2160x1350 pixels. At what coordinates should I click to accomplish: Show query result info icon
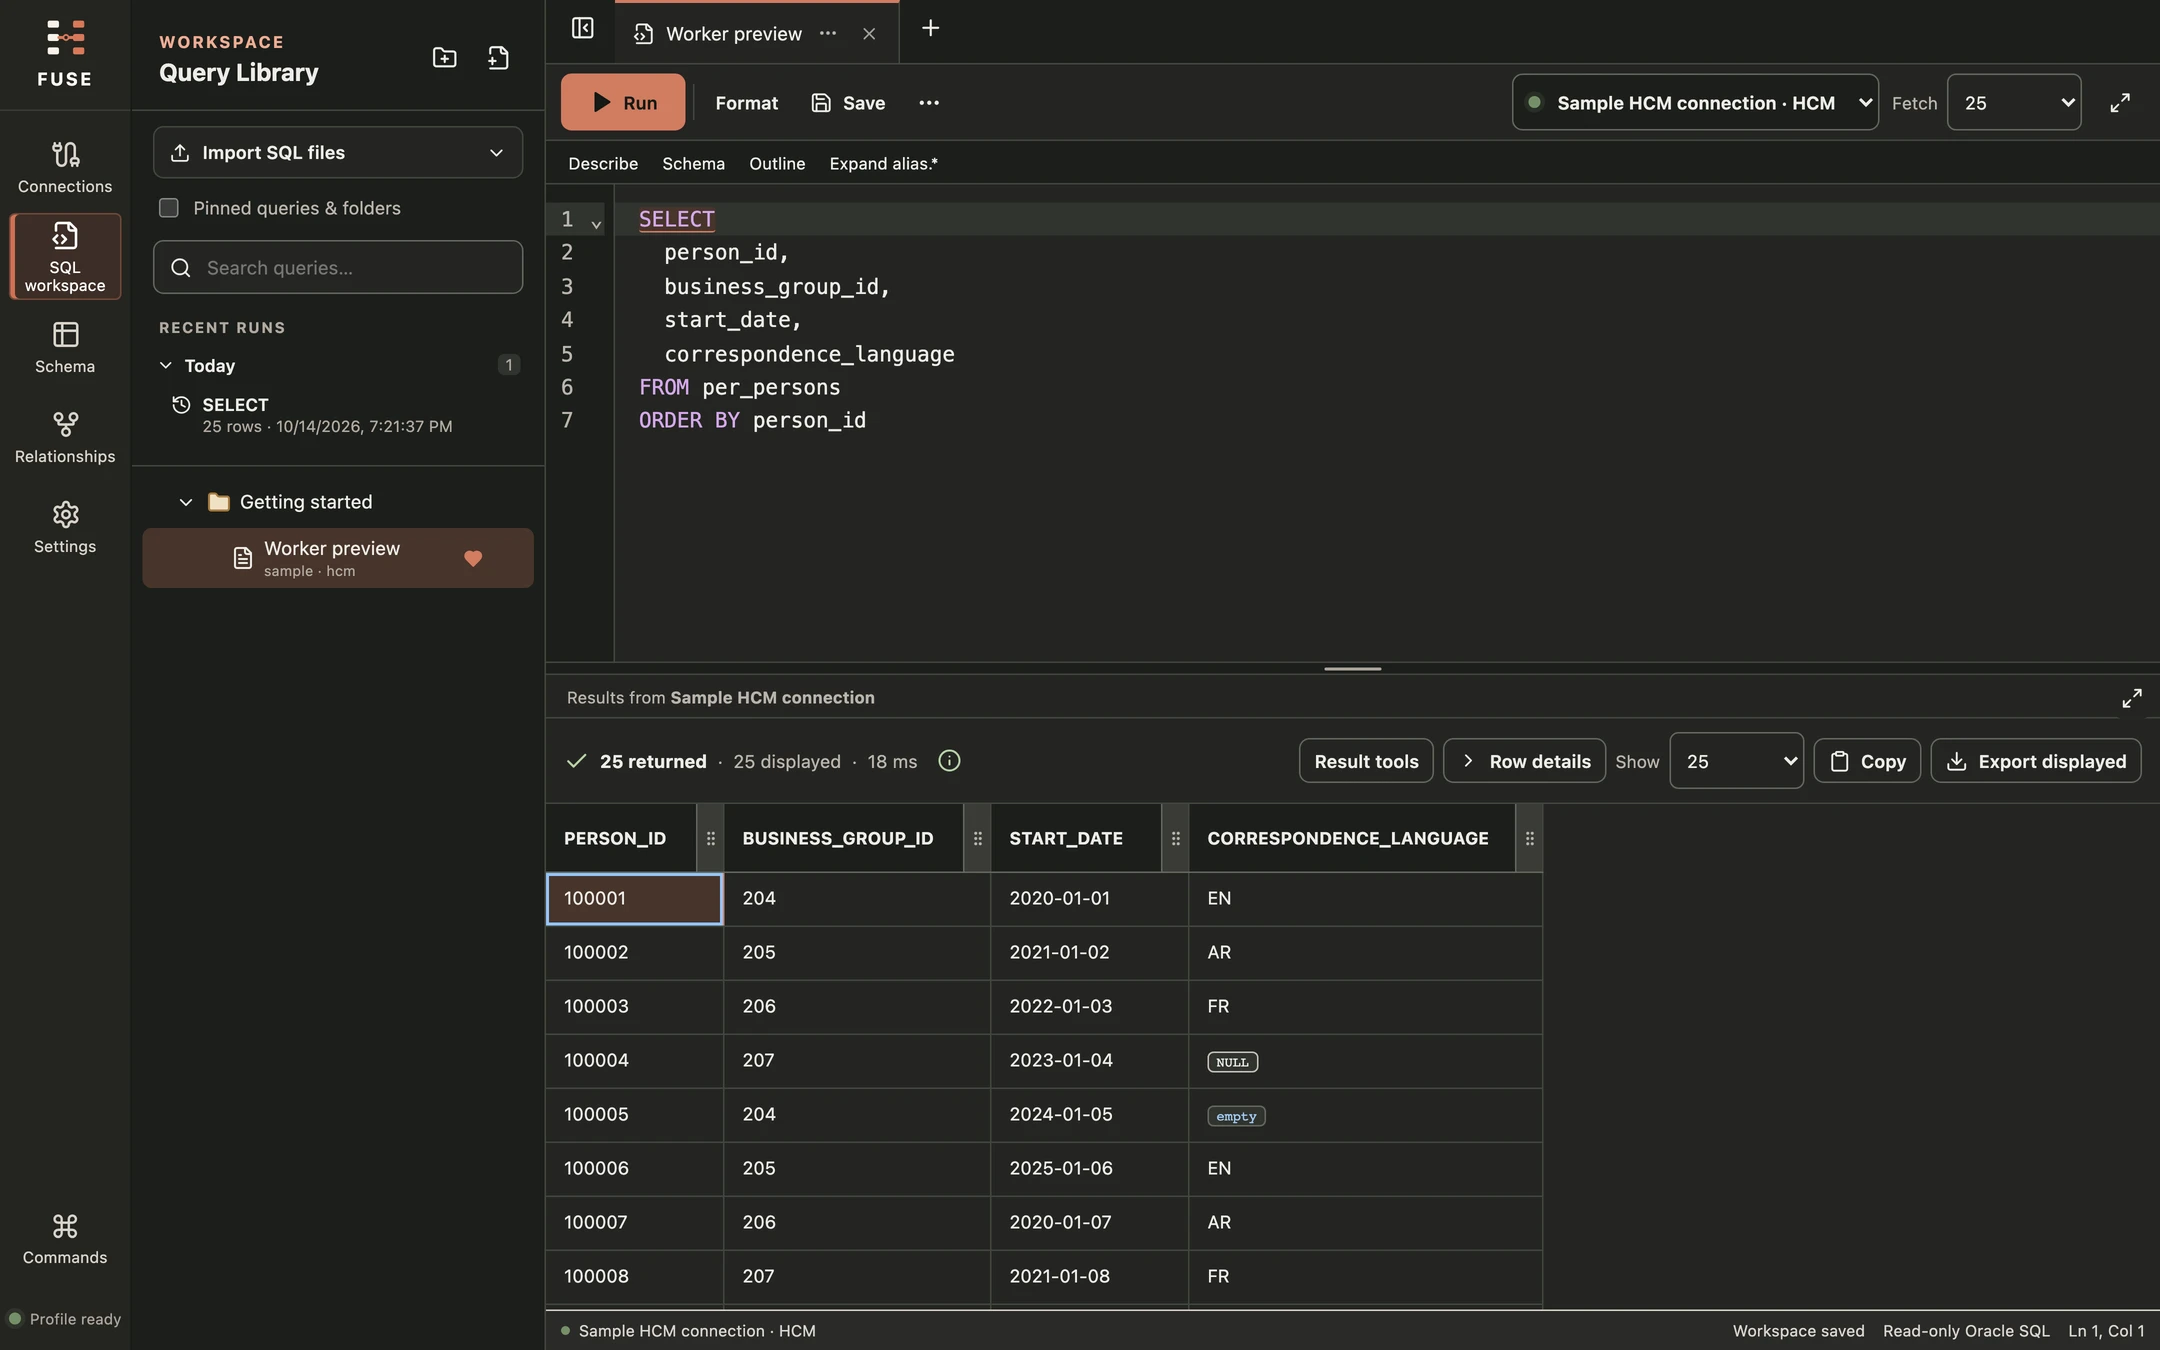click(x=949, y=761)
